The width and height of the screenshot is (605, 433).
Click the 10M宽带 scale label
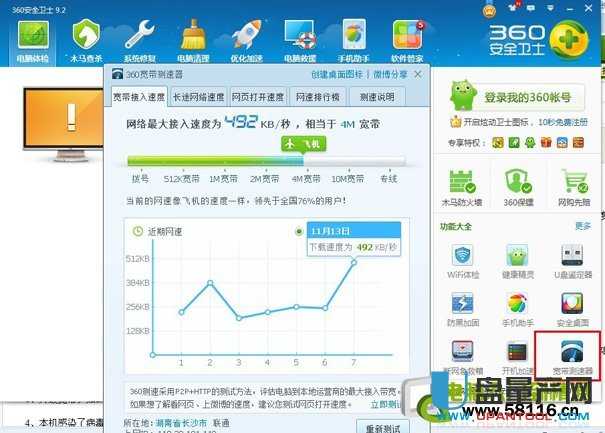pos(348,179)
